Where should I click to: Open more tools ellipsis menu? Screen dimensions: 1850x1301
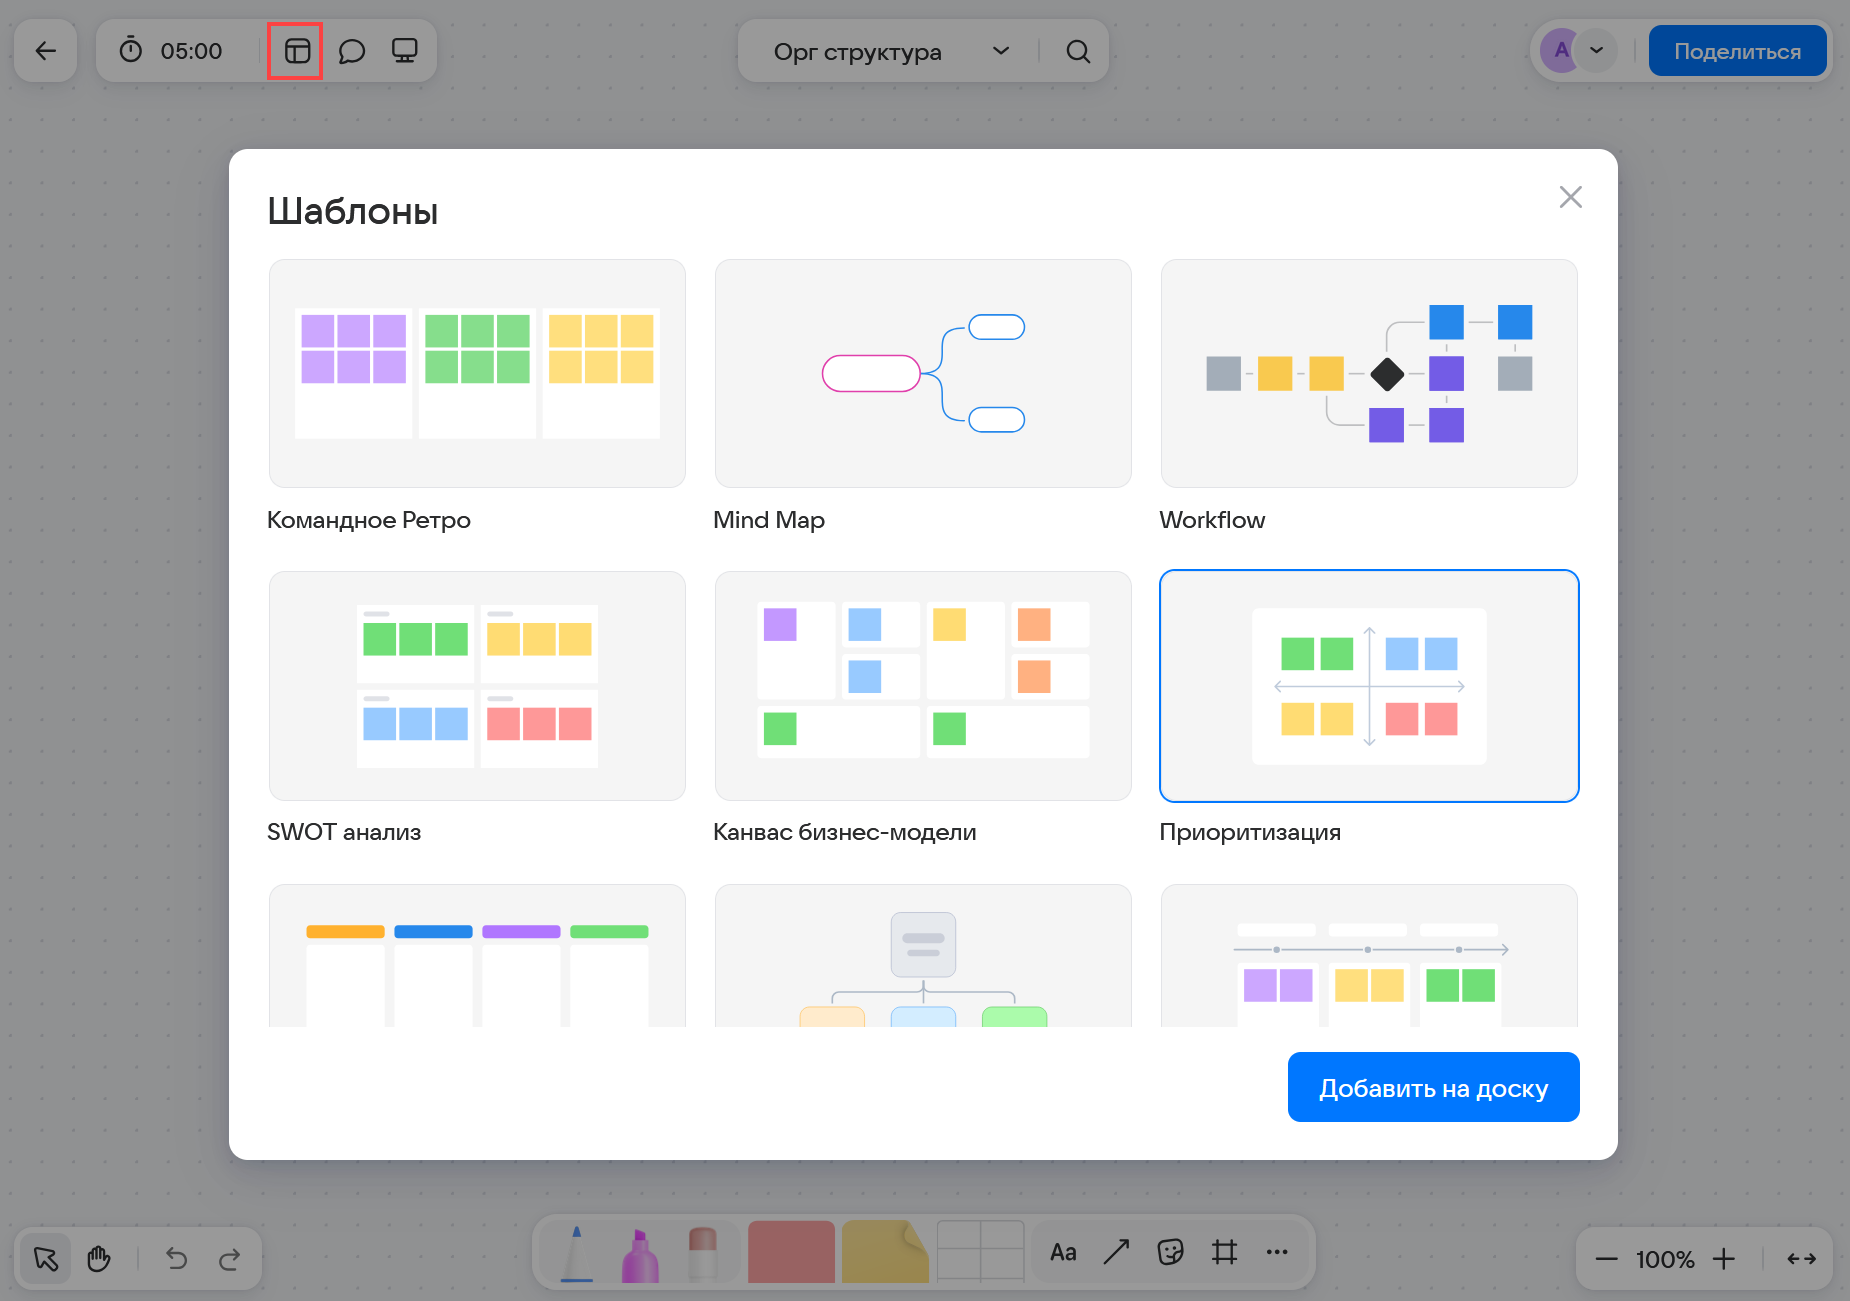tap(1277, 1252)
